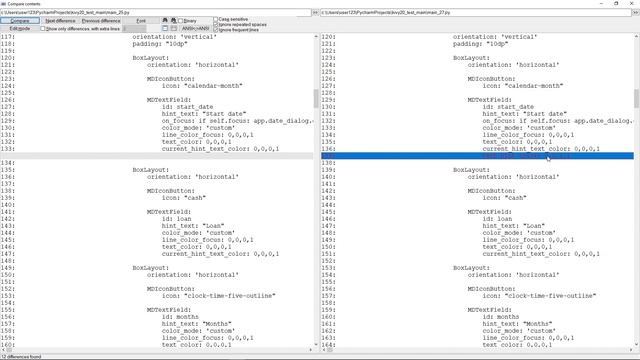Click the left file path field main_25.py
The height and width of the screenshot is (360, 640).
point(156,13)
